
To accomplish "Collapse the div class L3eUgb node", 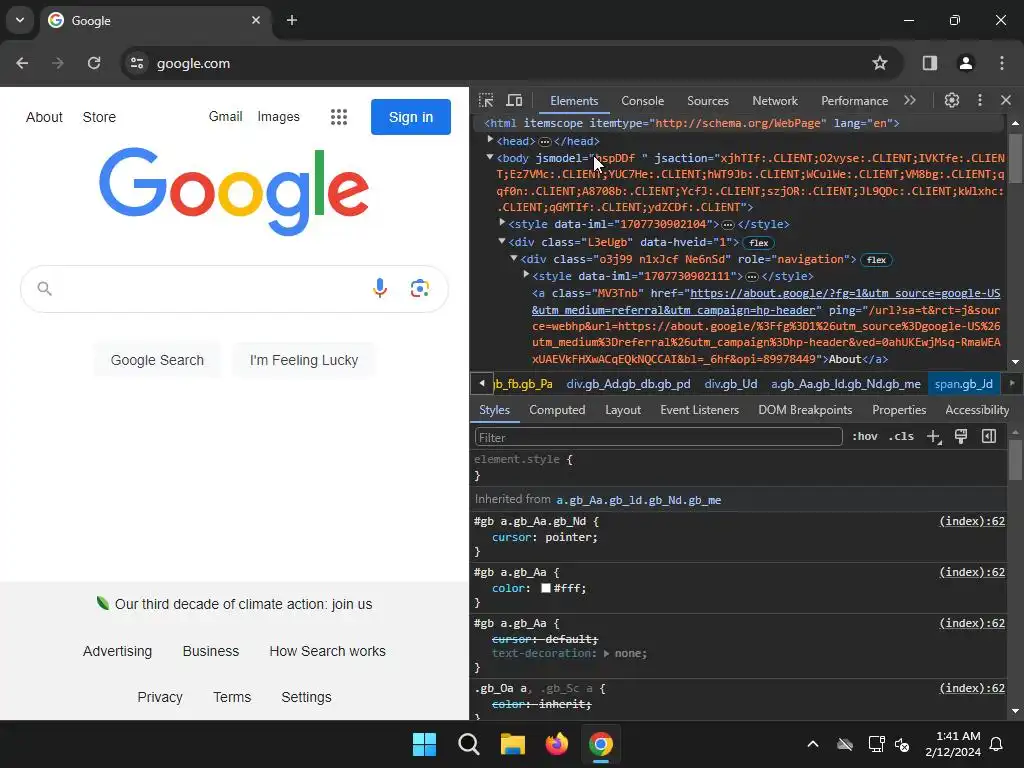I will pyautogui.click(x=502, y=241).
